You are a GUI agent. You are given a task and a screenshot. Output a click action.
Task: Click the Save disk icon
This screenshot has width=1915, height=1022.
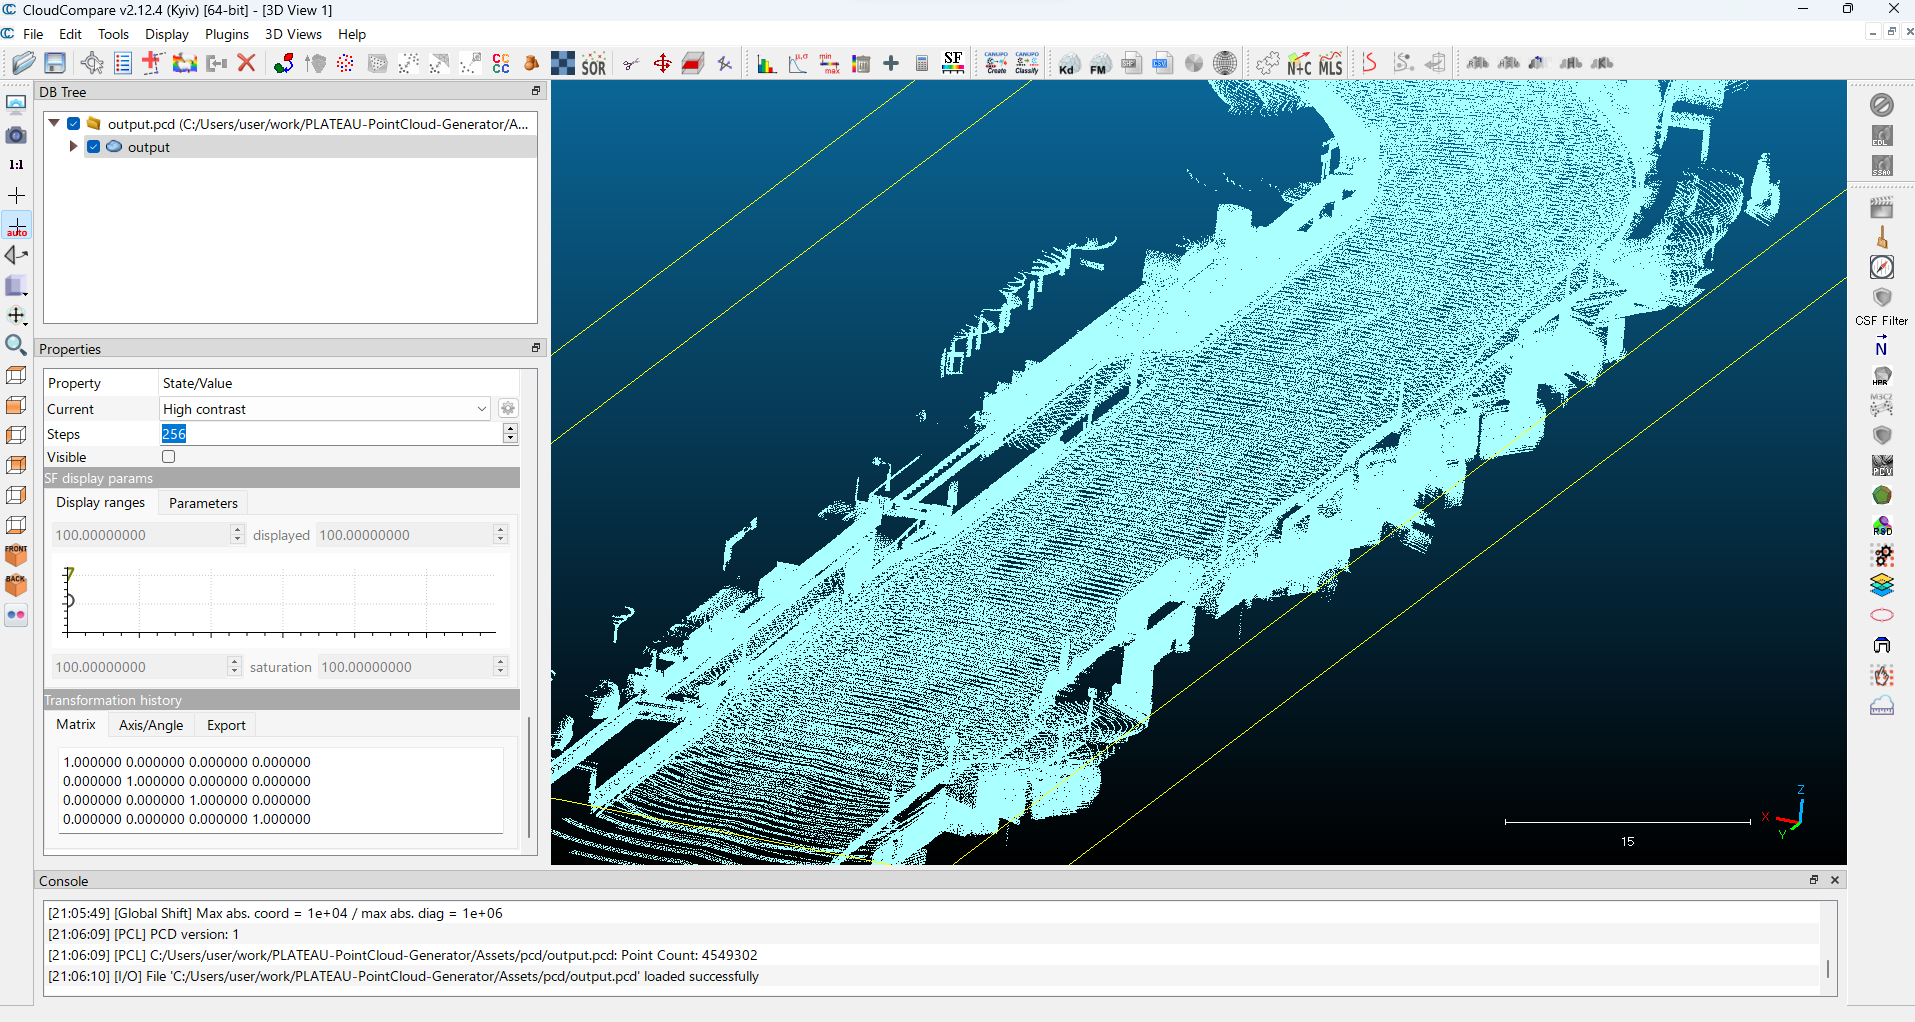pyautogui.click(x=55, y=64)
